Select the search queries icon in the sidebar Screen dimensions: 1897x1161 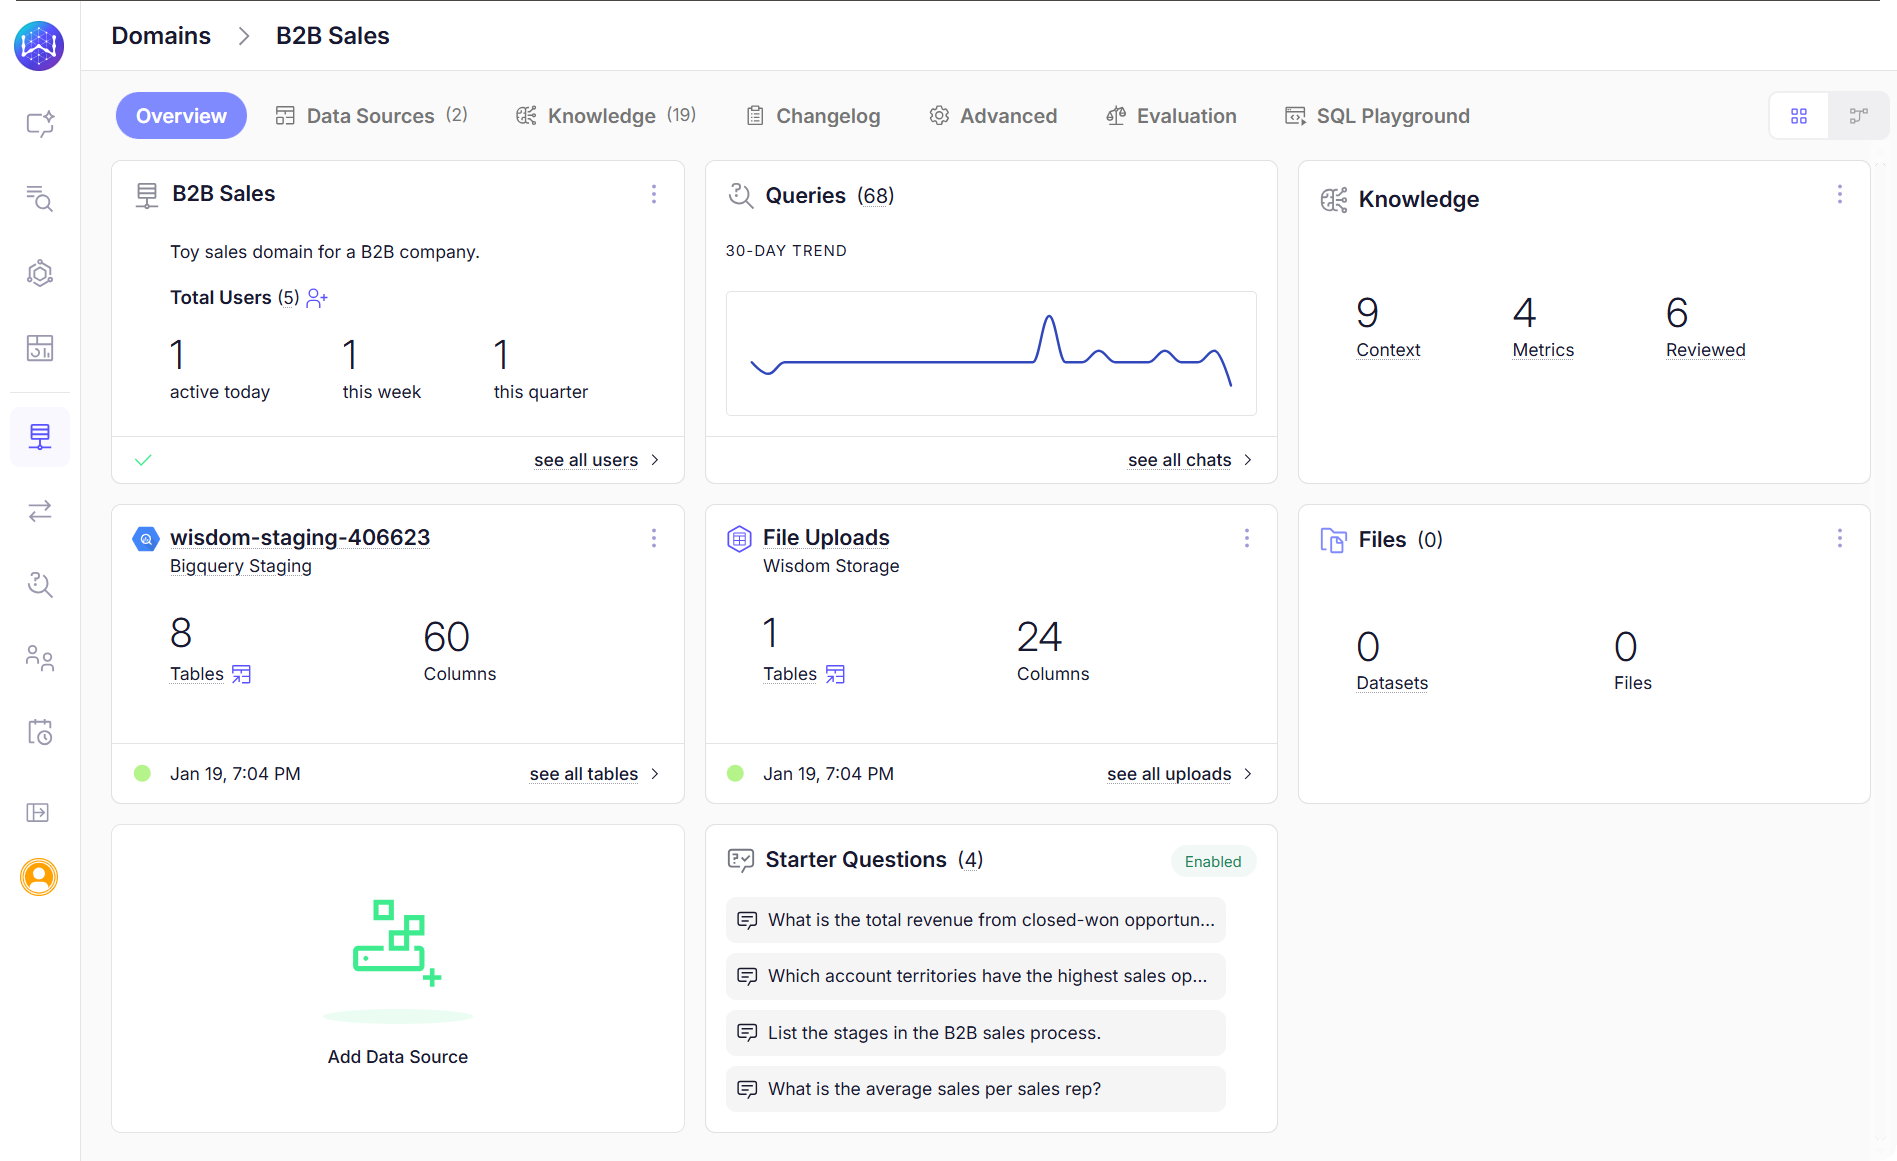coord(40,200)
